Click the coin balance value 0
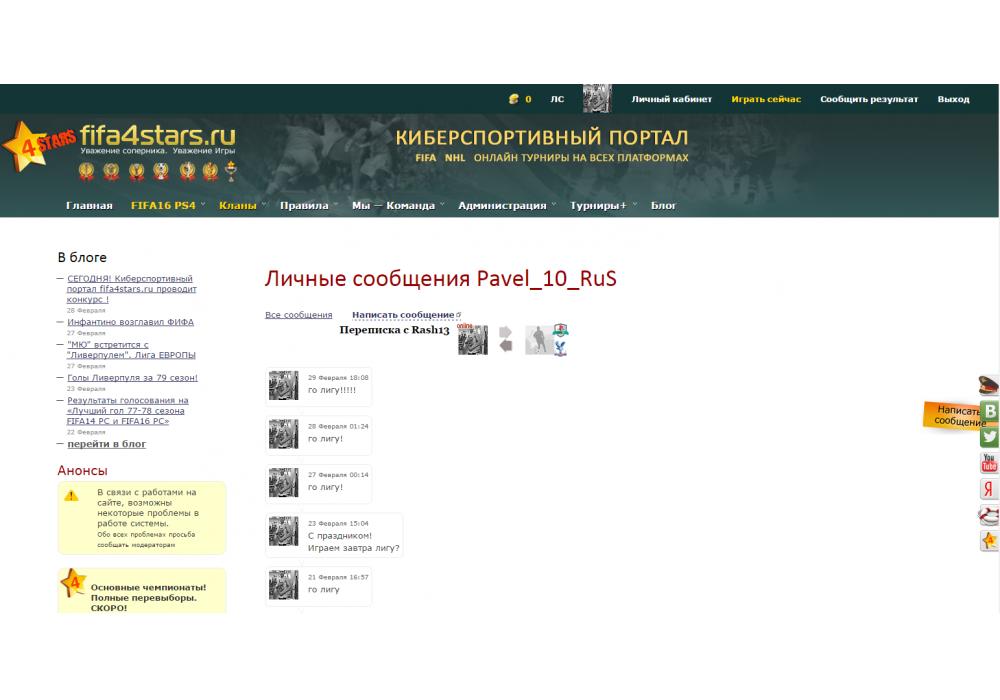Viewport: 1000px width, 700px height. 528,99
